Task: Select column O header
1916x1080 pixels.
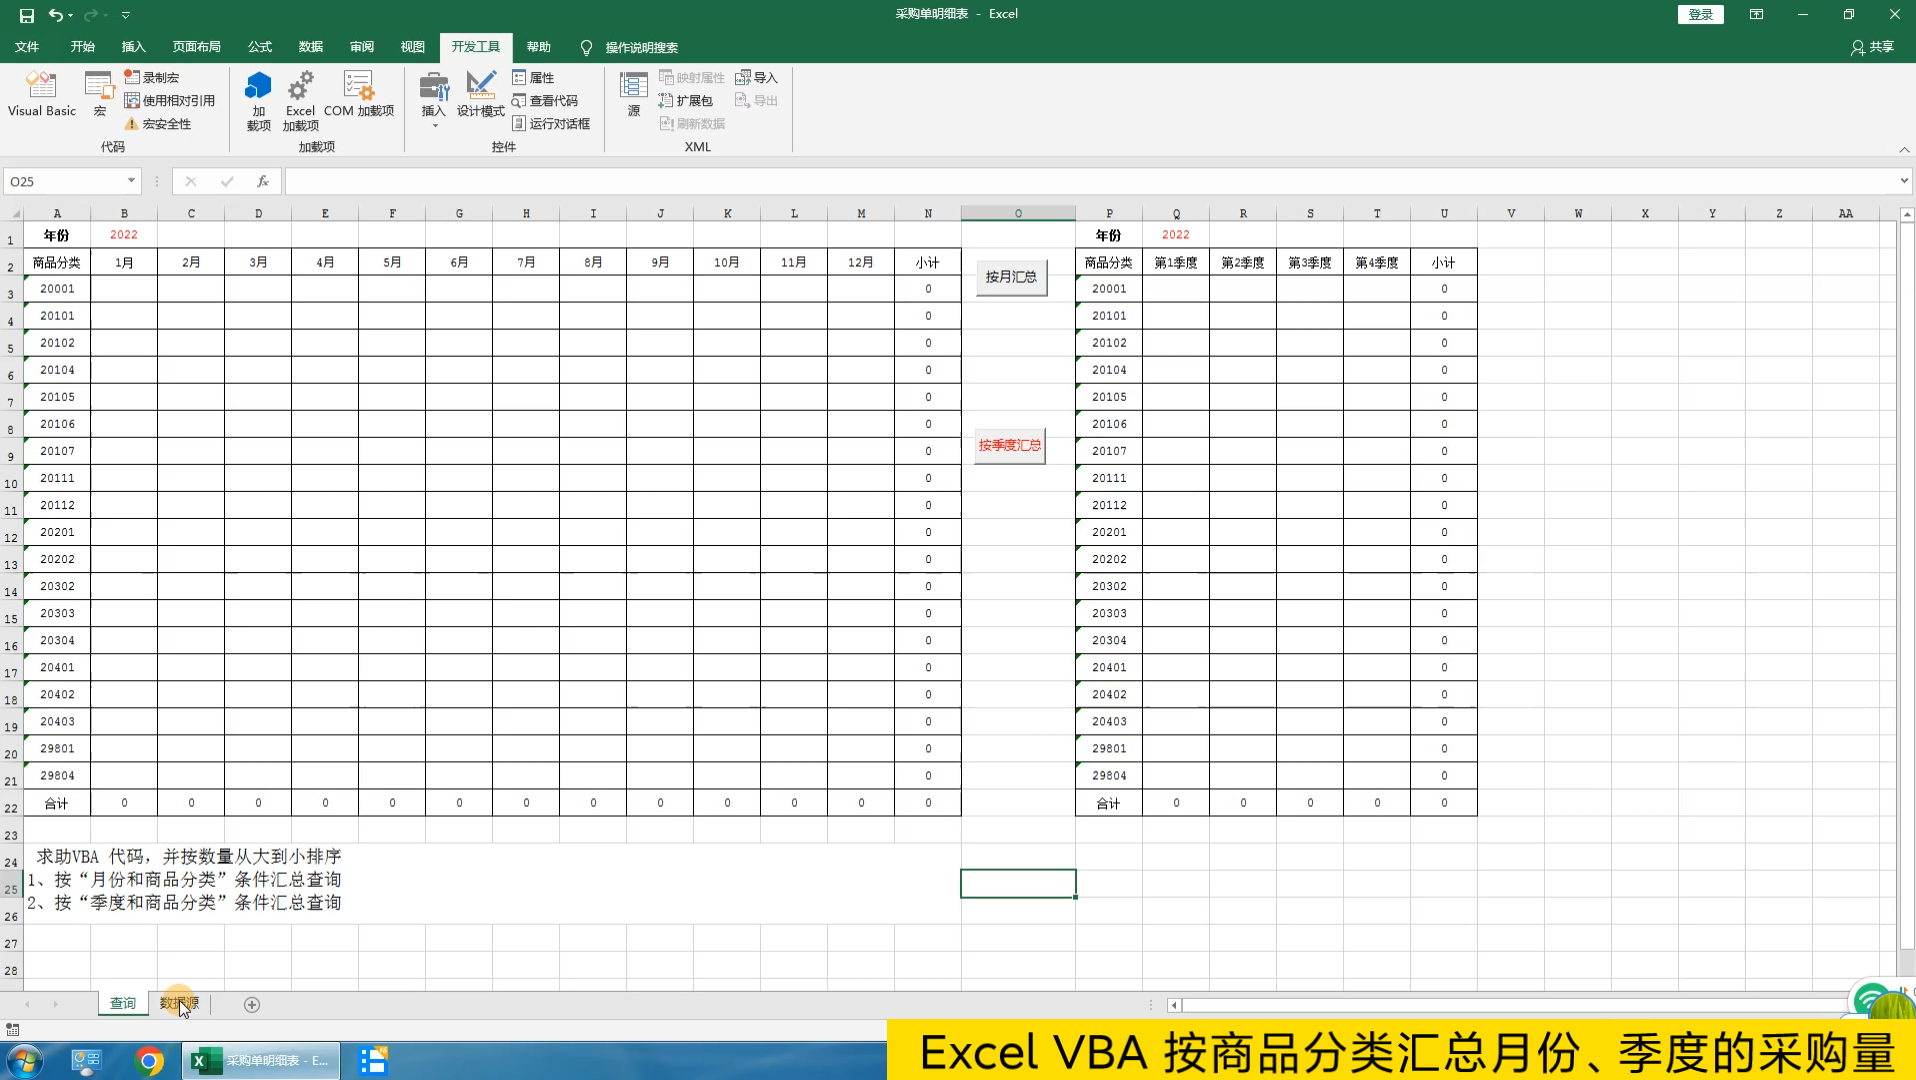Action: [1018, 213]
